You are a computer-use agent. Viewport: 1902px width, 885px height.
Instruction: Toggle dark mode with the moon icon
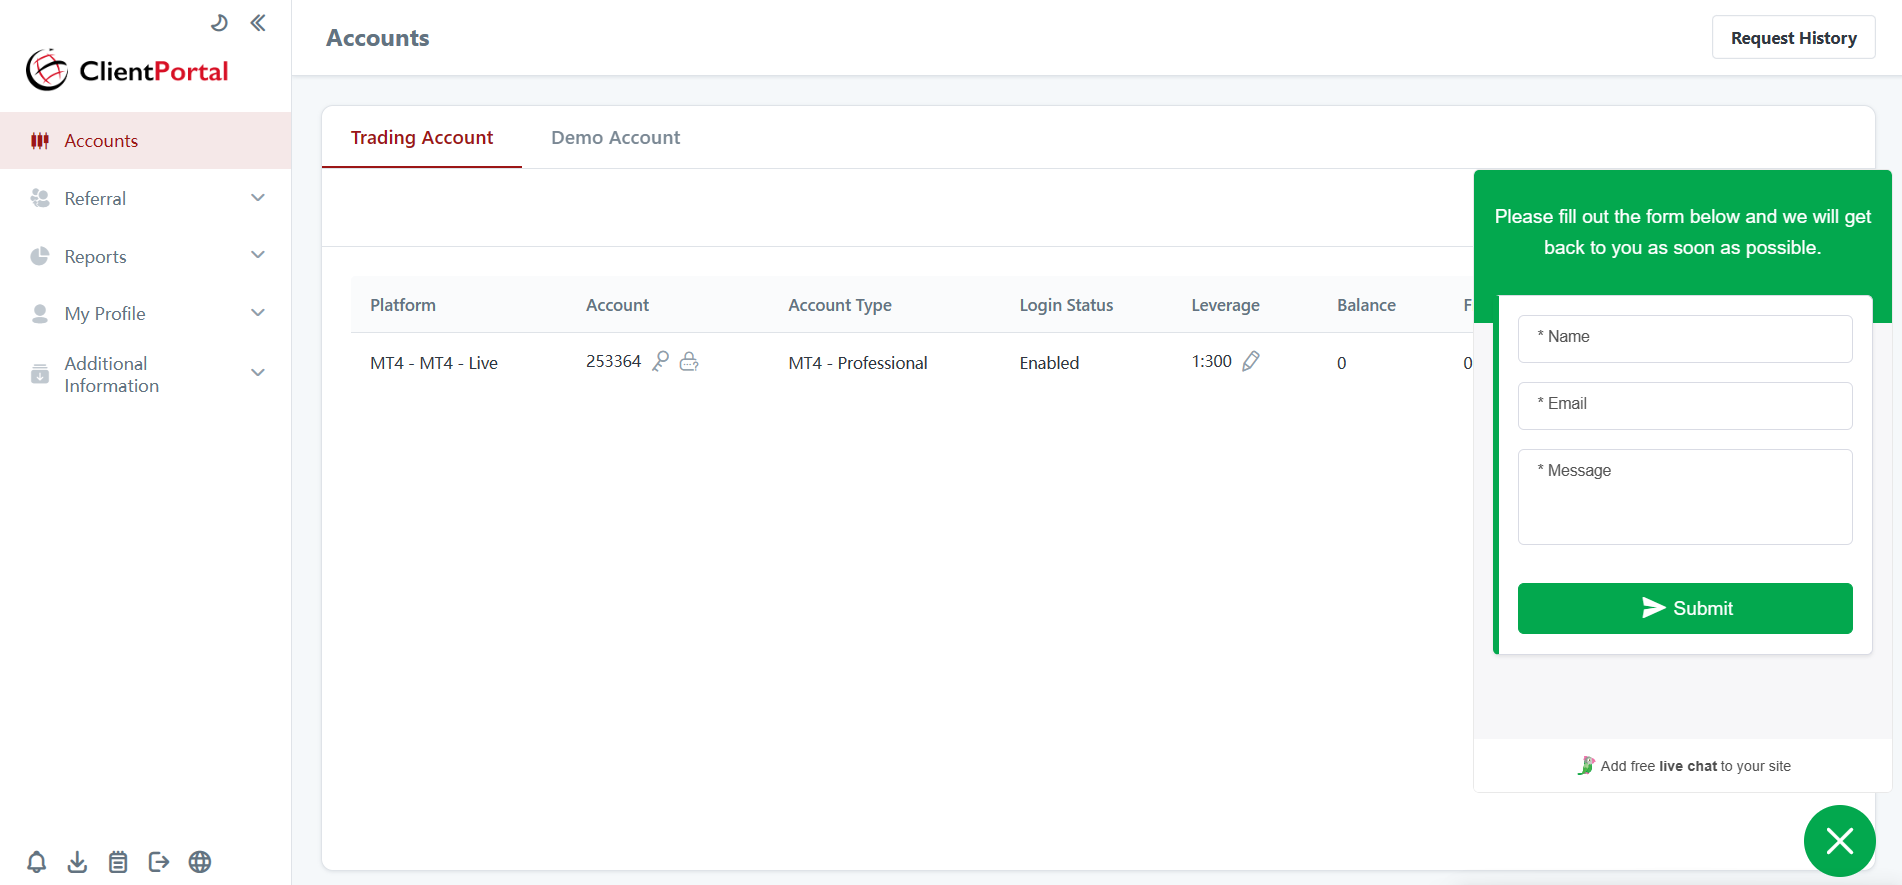pyautogui.click(x=219, y=23)
